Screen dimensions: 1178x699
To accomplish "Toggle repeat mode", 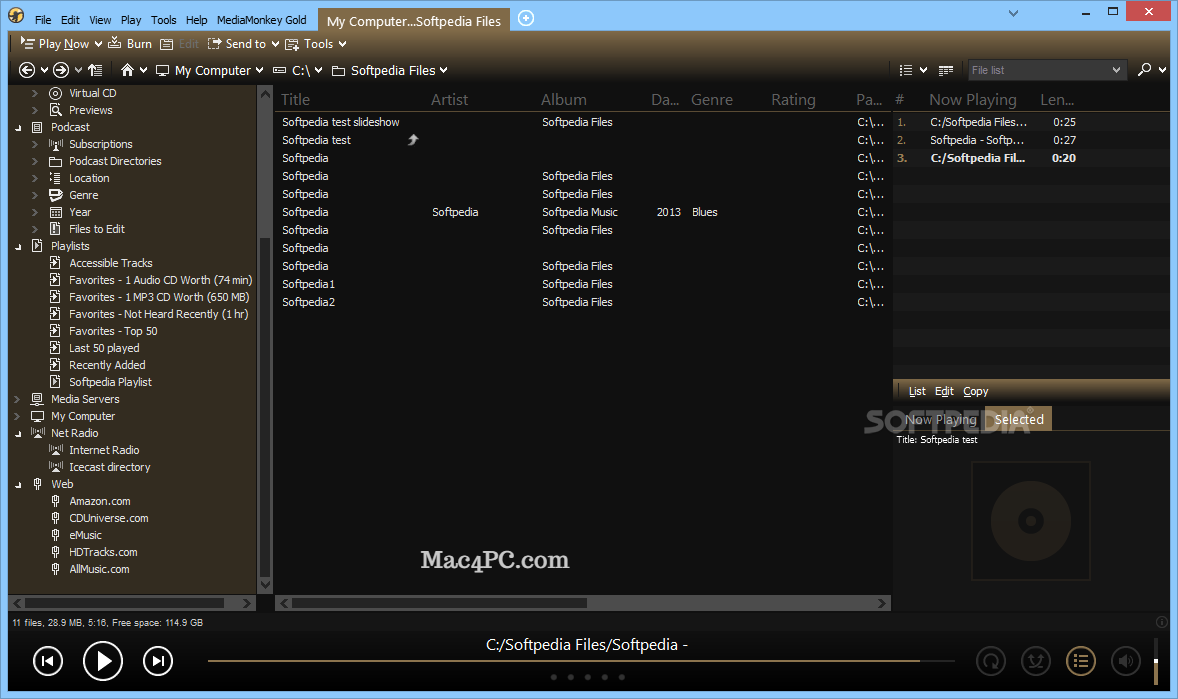I will (991, 661).
